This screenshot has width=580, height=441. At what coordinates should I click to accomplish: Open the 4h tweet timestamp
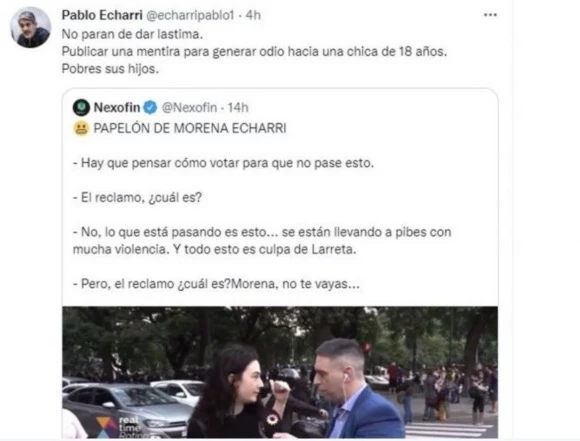tap(253, 15)
